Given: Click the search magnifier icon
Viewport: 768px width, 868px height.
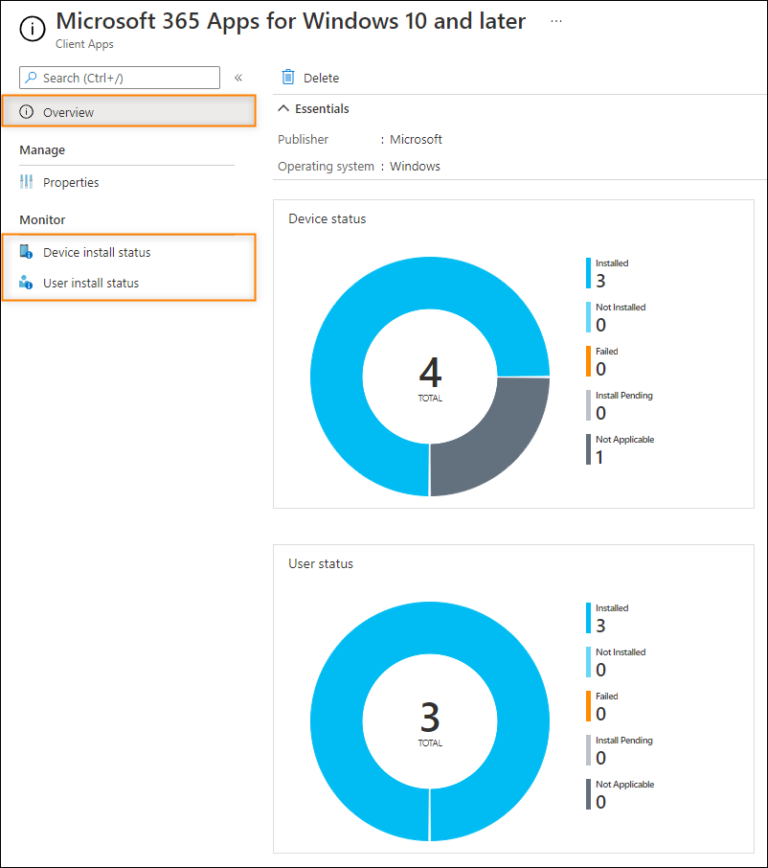Looking at the screenshot, I should 33,77.
